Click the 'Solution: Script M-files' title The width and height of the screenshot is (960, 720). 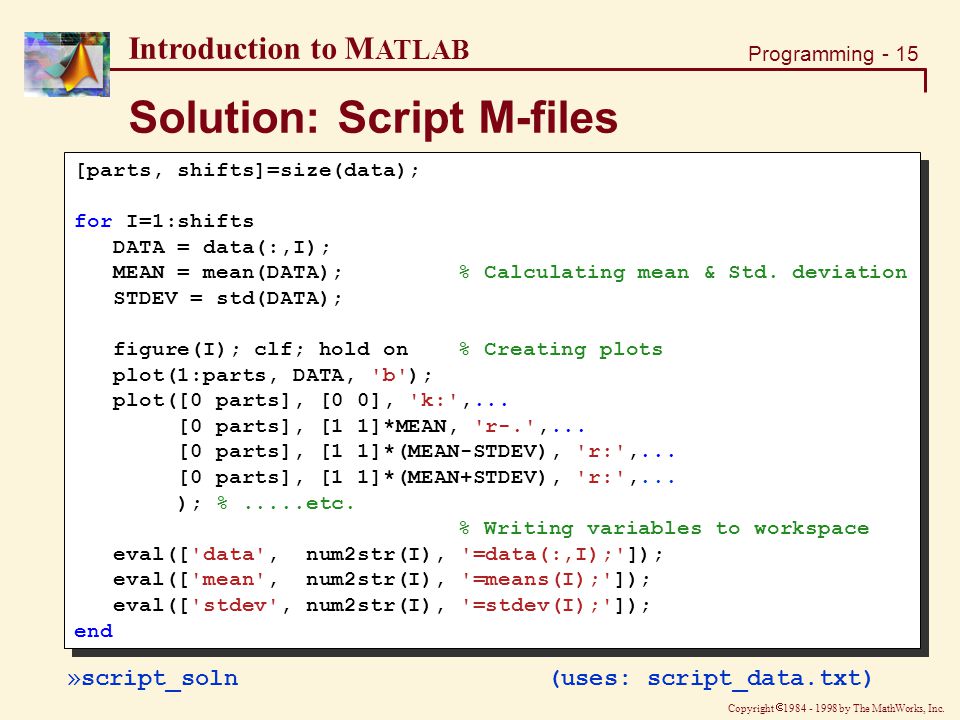(373, 117)
